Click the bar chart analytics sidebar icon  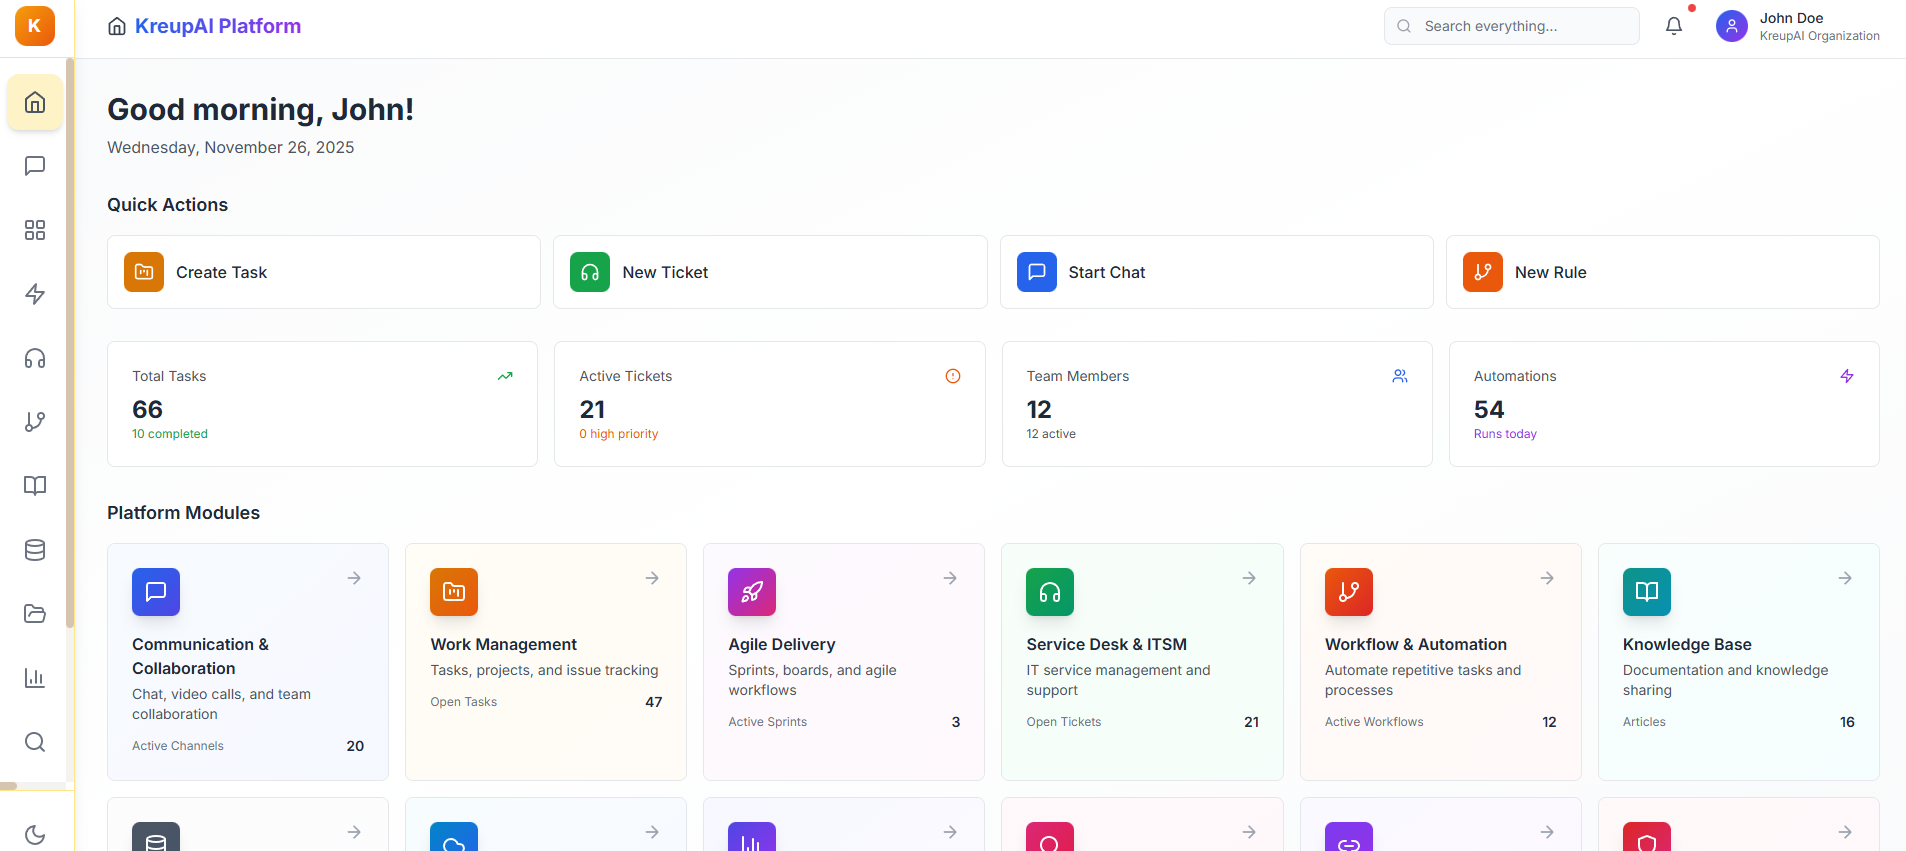[x=35, y=678]
